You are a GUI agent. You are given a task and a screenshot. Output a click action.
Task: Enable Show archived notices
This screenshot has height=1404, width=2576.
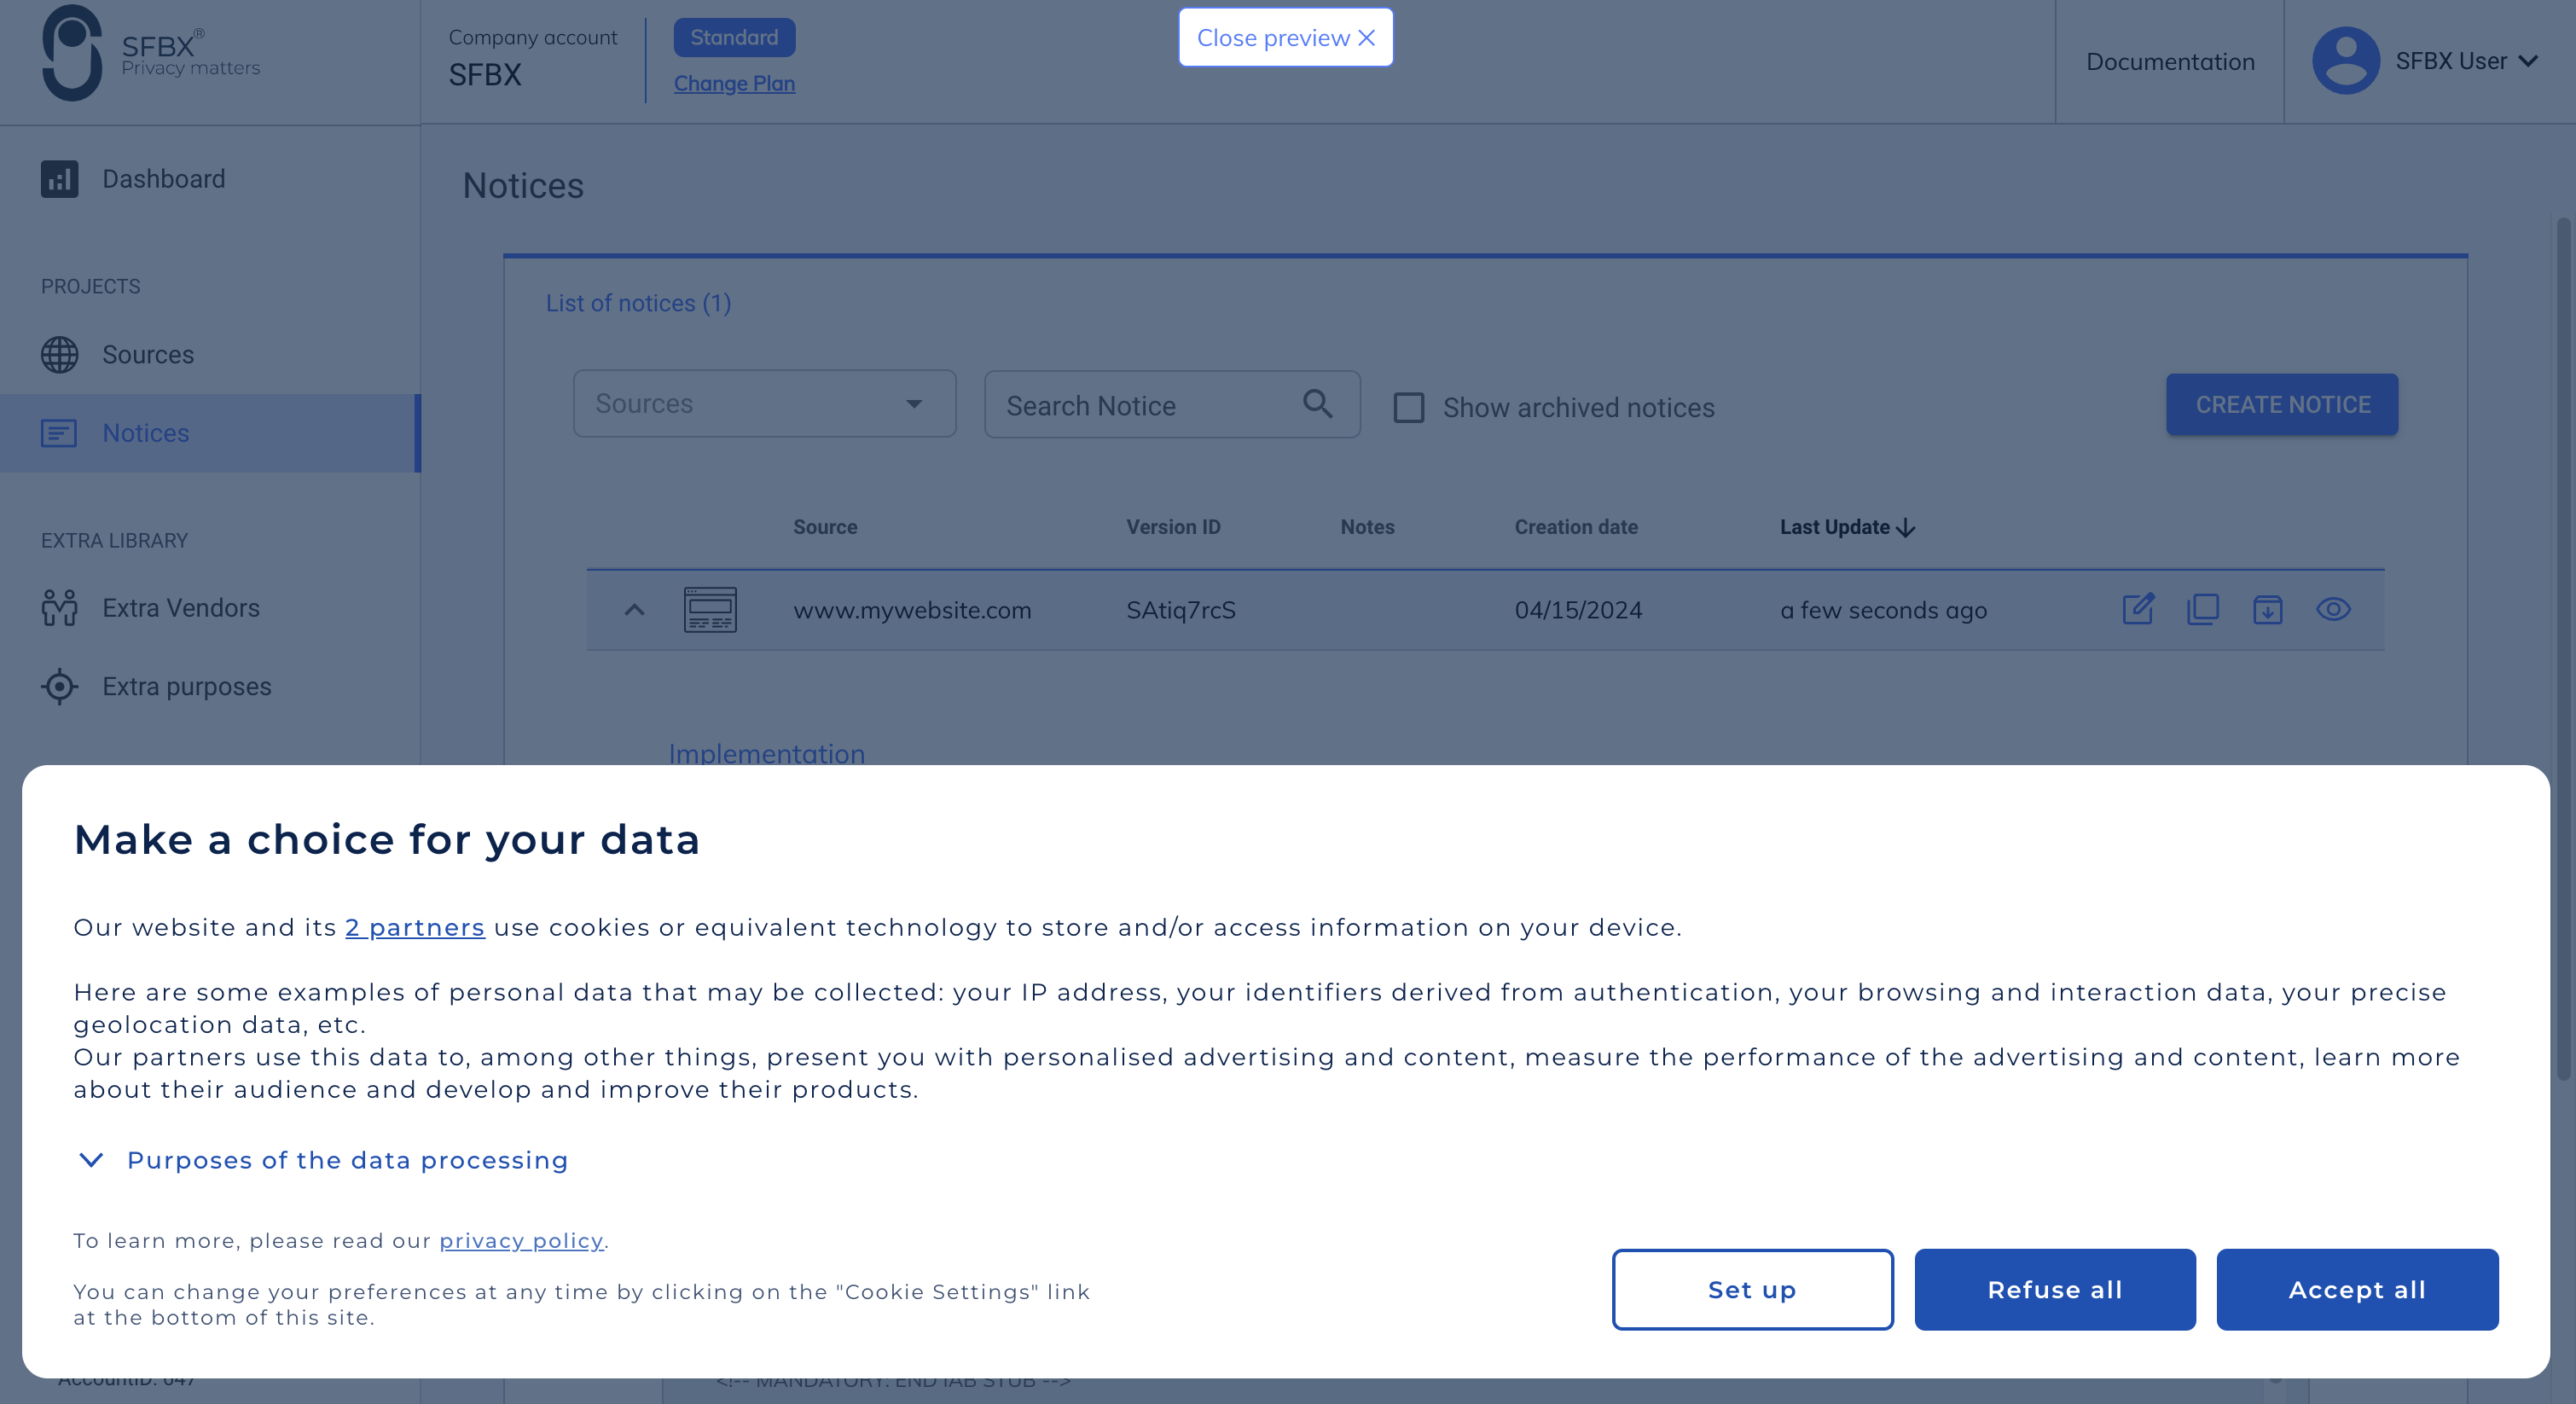[x=1409, y=408]
